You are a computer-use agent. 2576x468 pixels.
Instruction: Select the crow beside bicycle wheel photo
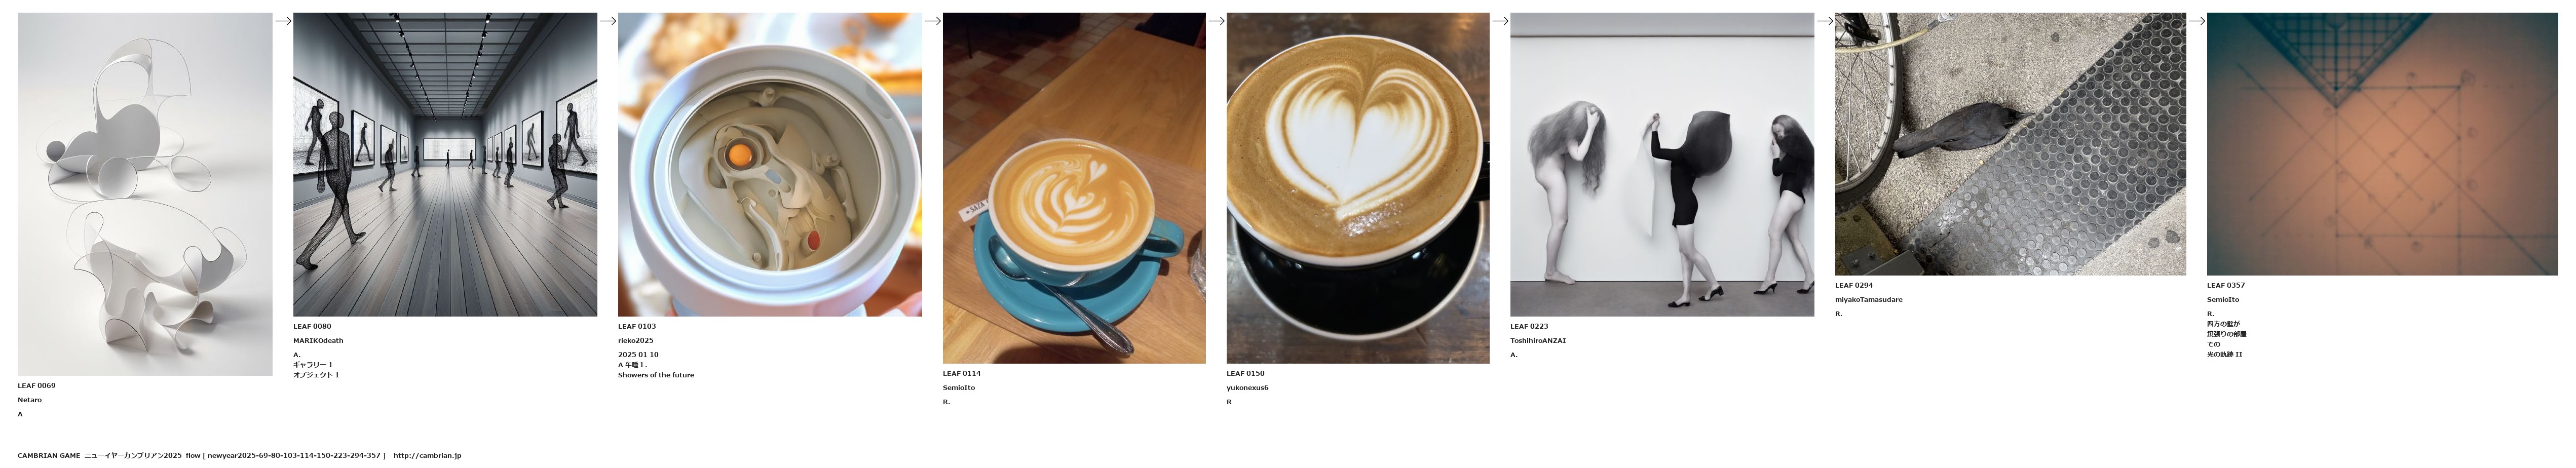(2010, 144)
